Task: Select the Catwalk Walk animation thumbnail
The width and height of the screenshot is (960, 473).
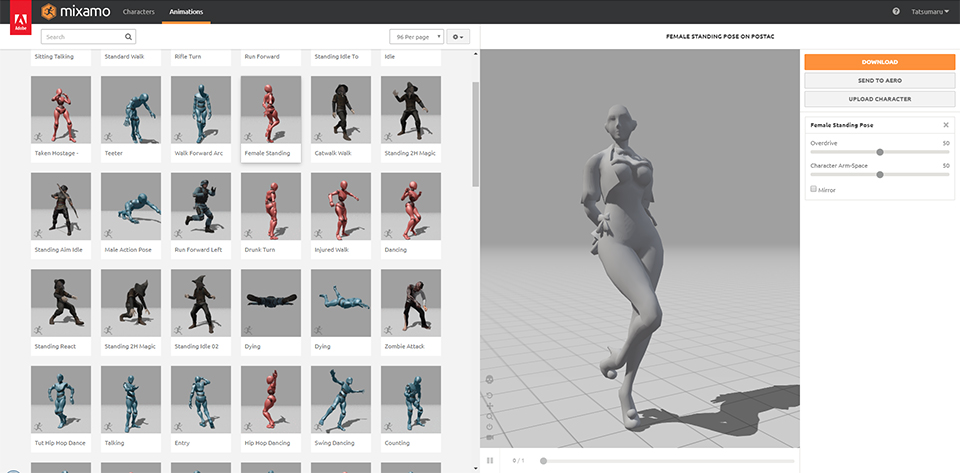Action: 341,110
